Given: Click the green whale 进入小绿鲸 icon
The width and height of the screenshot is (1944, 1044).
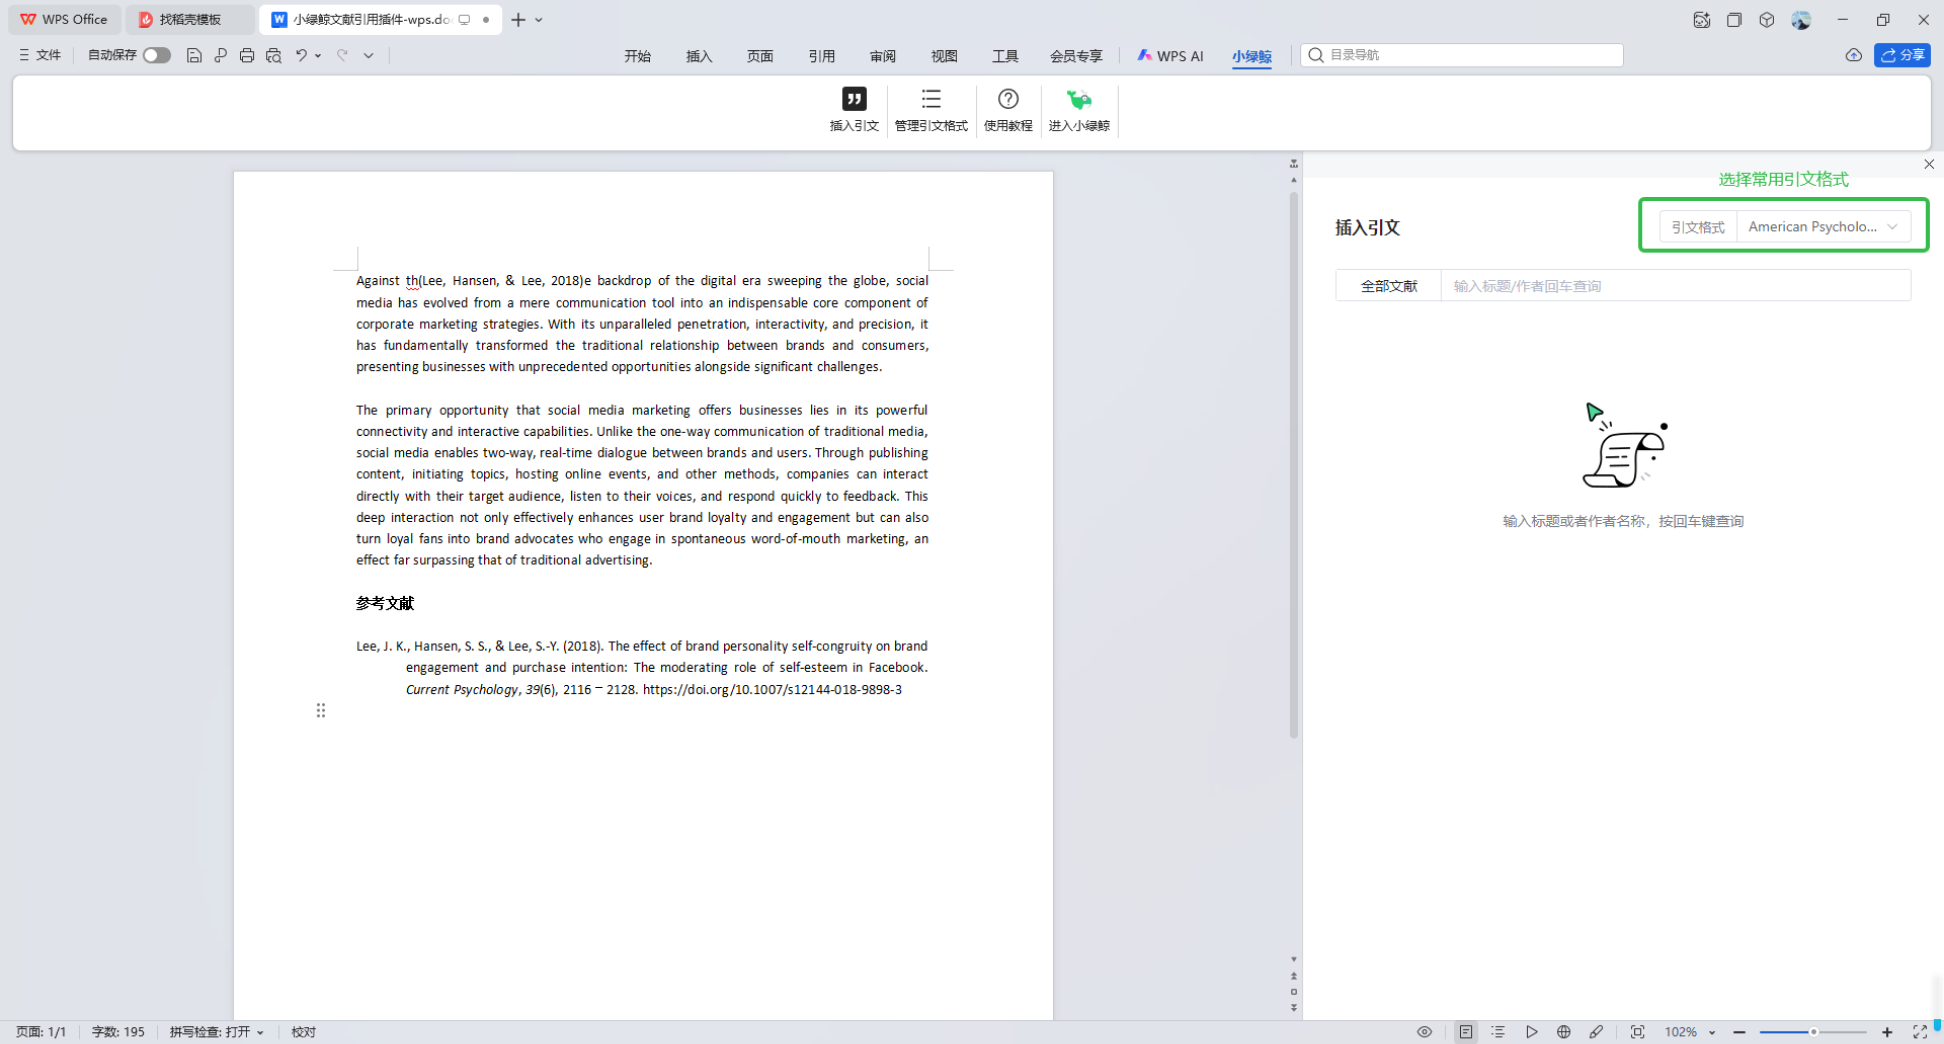Looking at the screenshot, I should tap(1078, 99).
